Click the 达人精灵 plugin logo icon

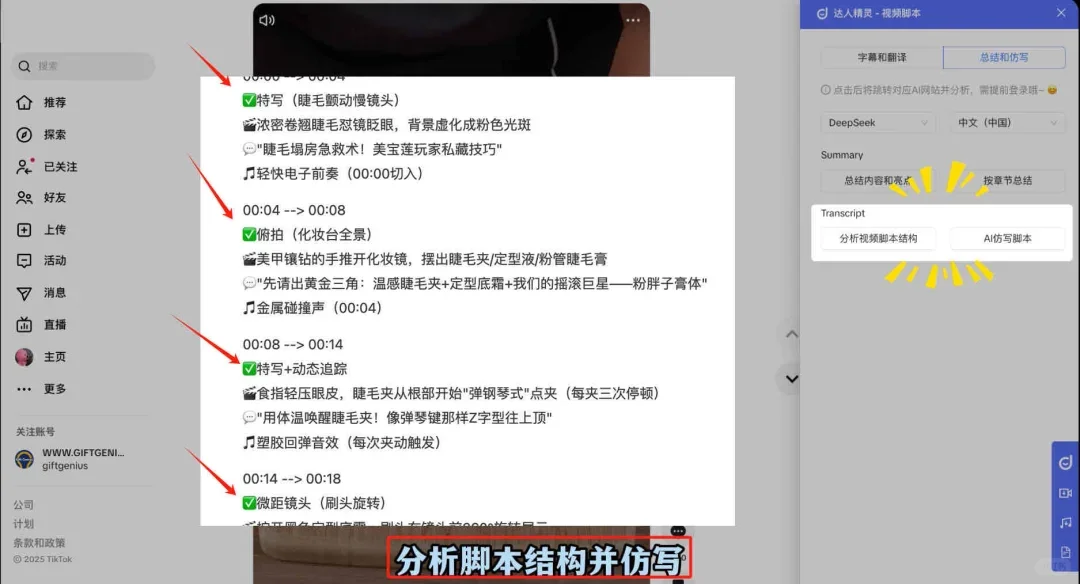click(820, 13)
